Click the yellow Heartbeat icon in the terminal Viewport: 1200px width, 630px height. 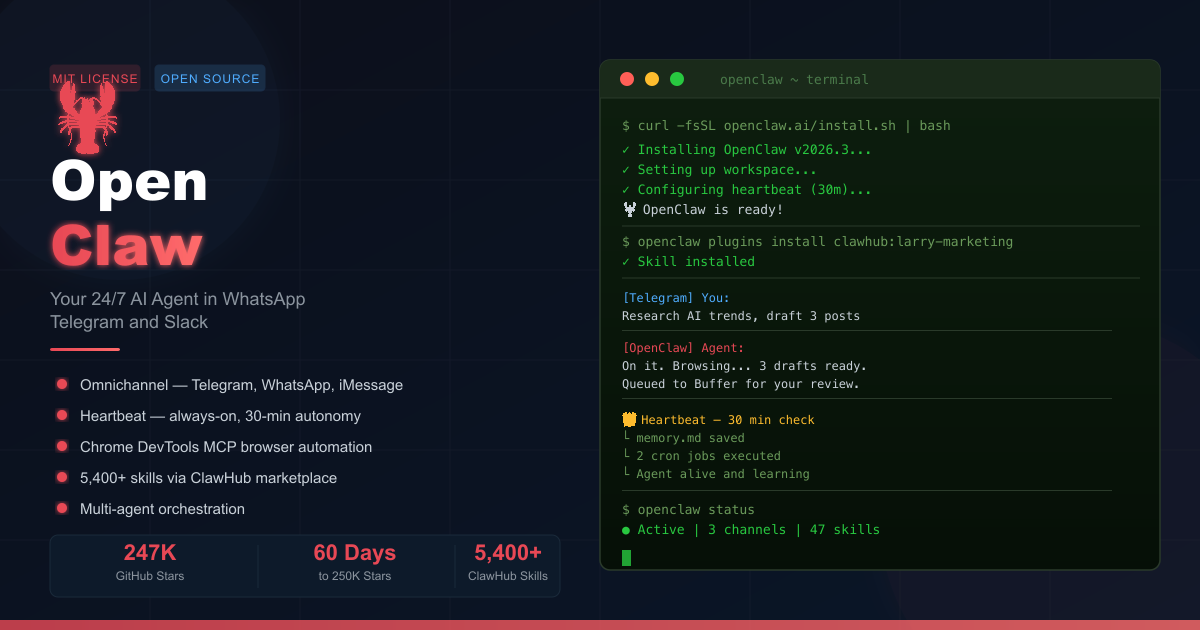[628, 419]
